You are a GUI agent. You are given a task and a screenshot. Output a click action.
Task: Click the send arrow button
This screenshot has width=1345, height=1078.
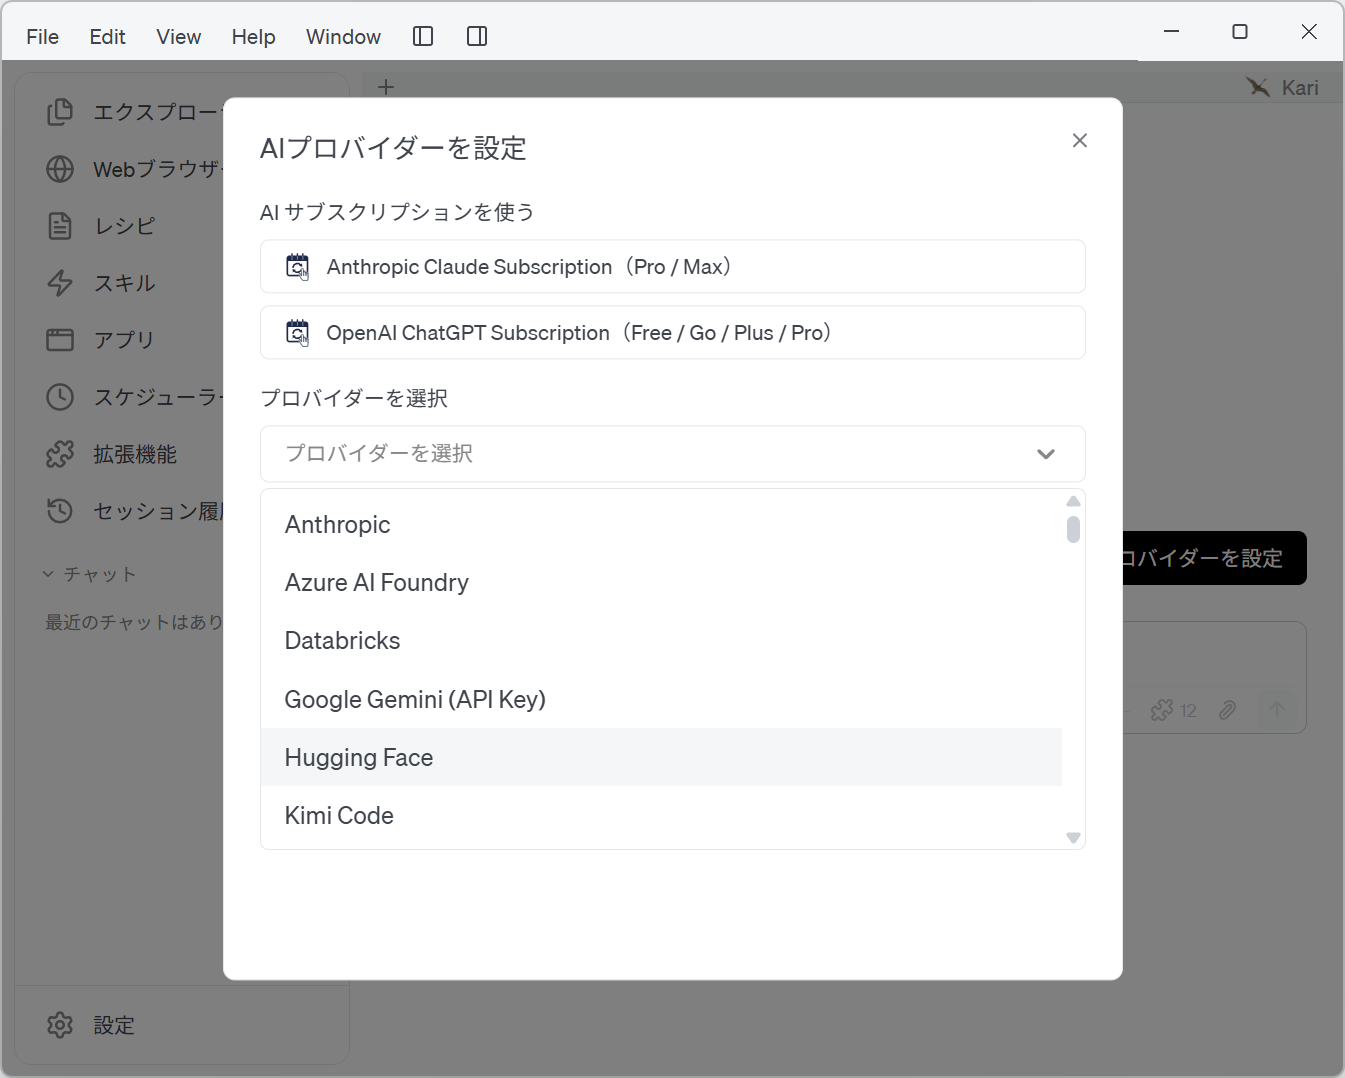pyautogui.click(x=1277, y=710)
